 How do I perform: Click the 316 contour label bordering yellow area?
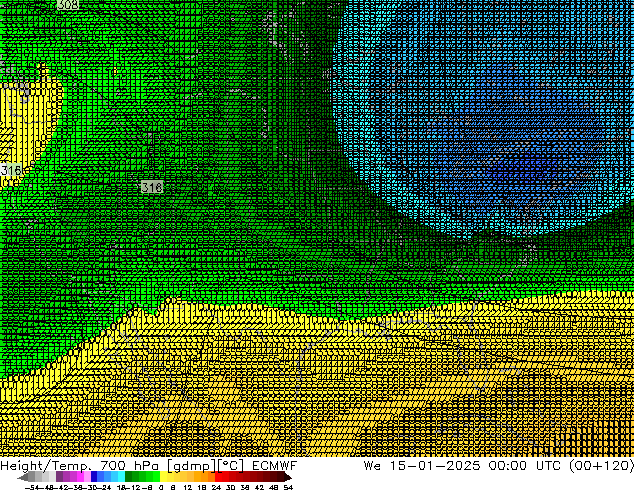tap(11, 170)
